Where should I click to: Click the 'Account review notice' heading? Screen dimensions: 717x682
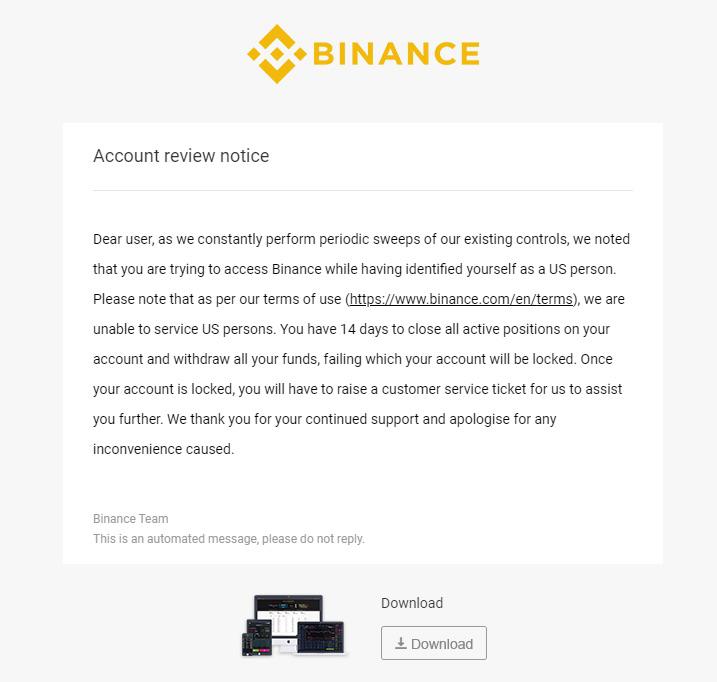coord(181,156)
